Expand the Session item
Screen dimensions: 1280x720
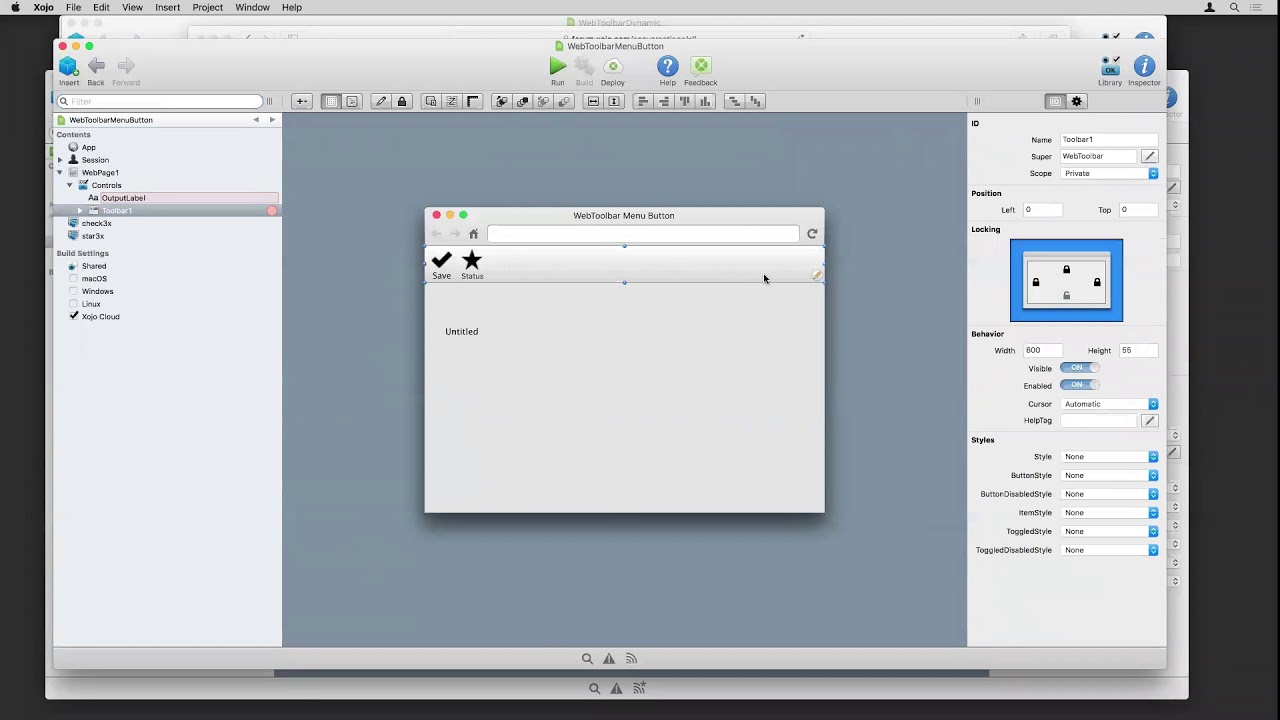point(60,160)
